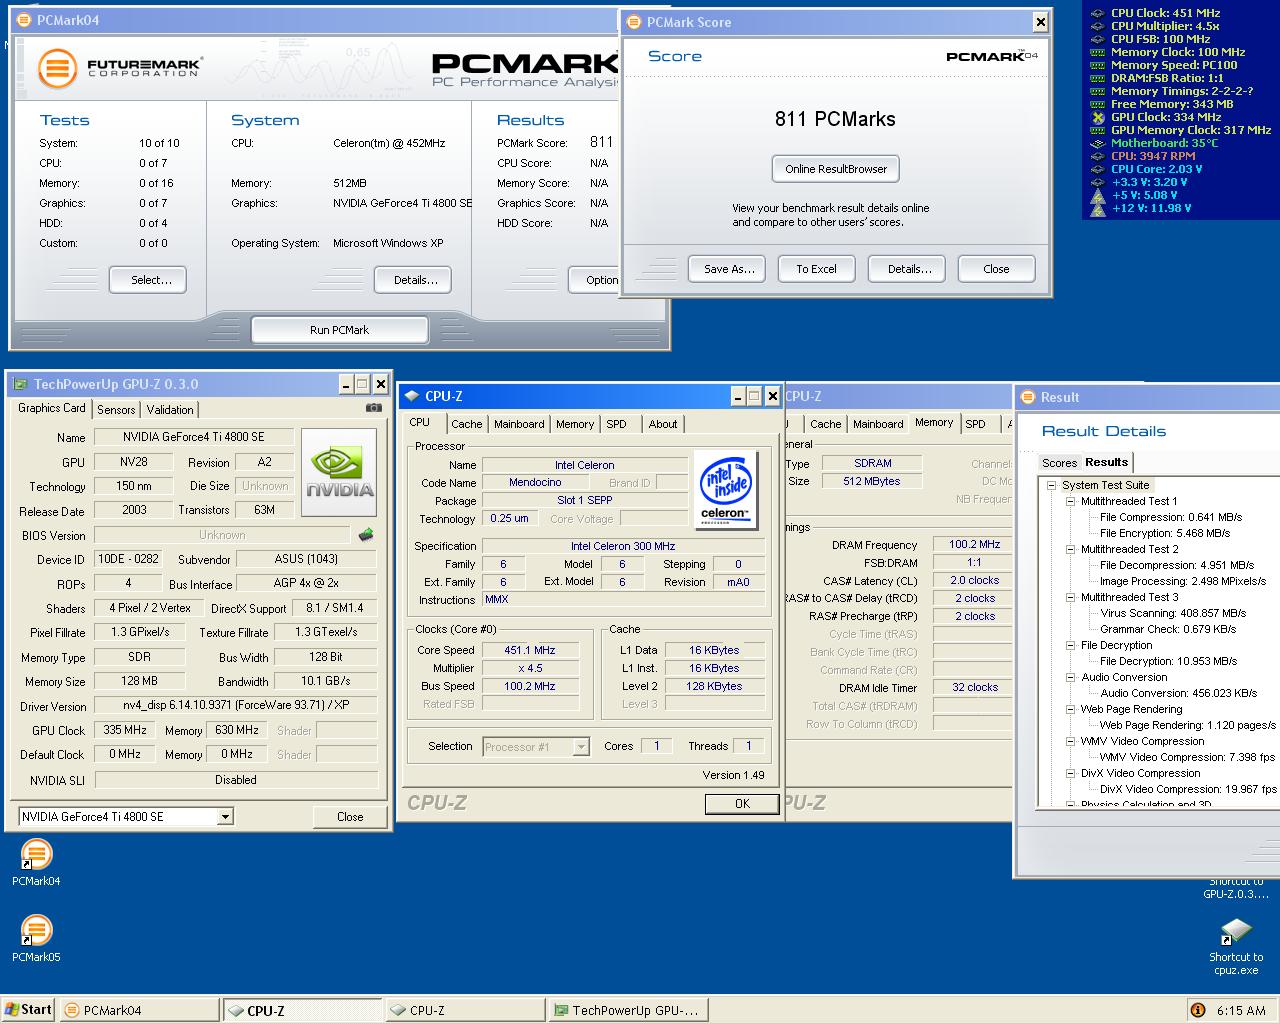Open the Mainboard tab in front CPU-Z
The height and width of the screenshot is (1024, 1280).
(519, 424)
